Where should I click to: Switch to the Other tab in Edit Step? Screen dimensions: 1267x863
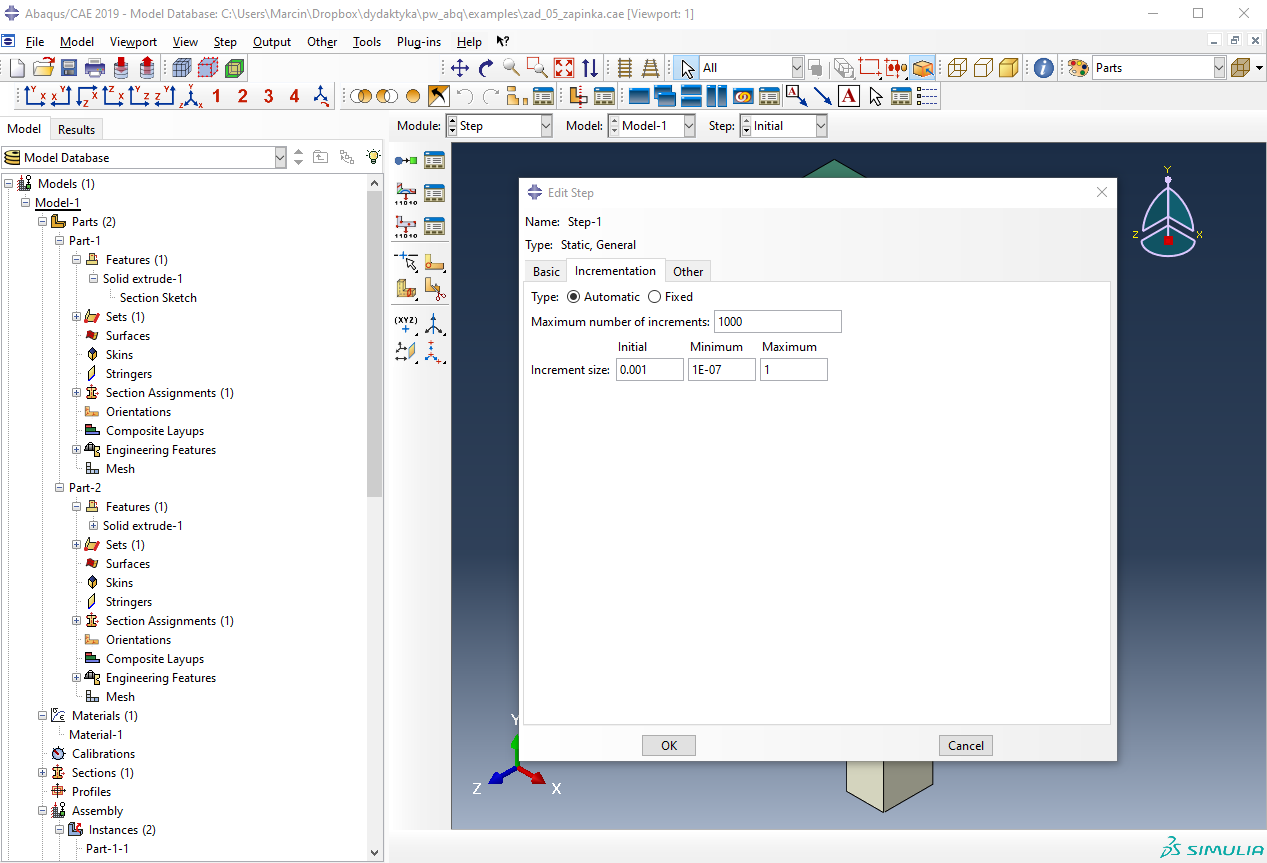click(688, 271)
